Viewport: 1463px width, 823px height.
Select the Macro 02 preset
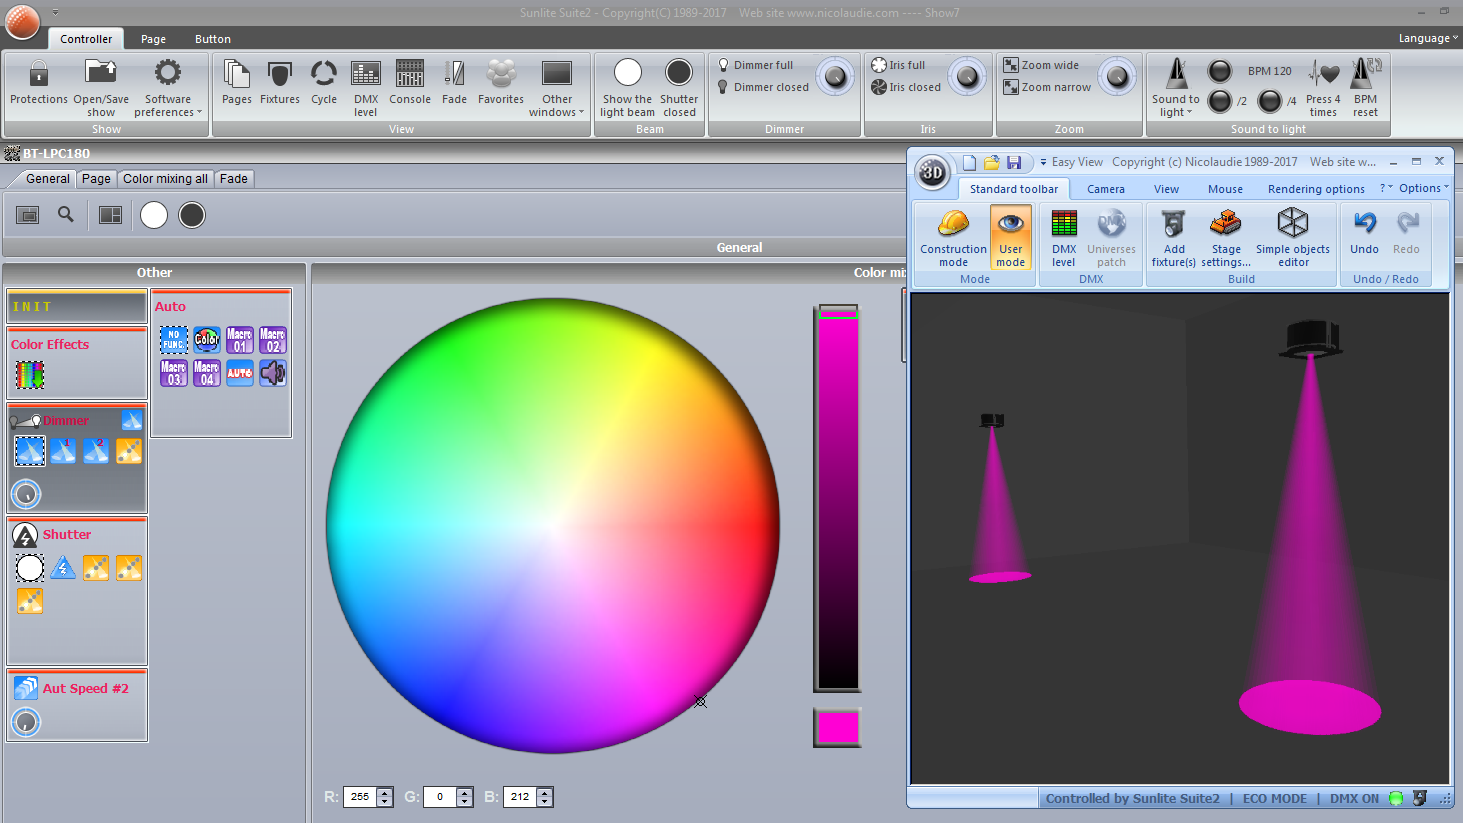point(273,340)
